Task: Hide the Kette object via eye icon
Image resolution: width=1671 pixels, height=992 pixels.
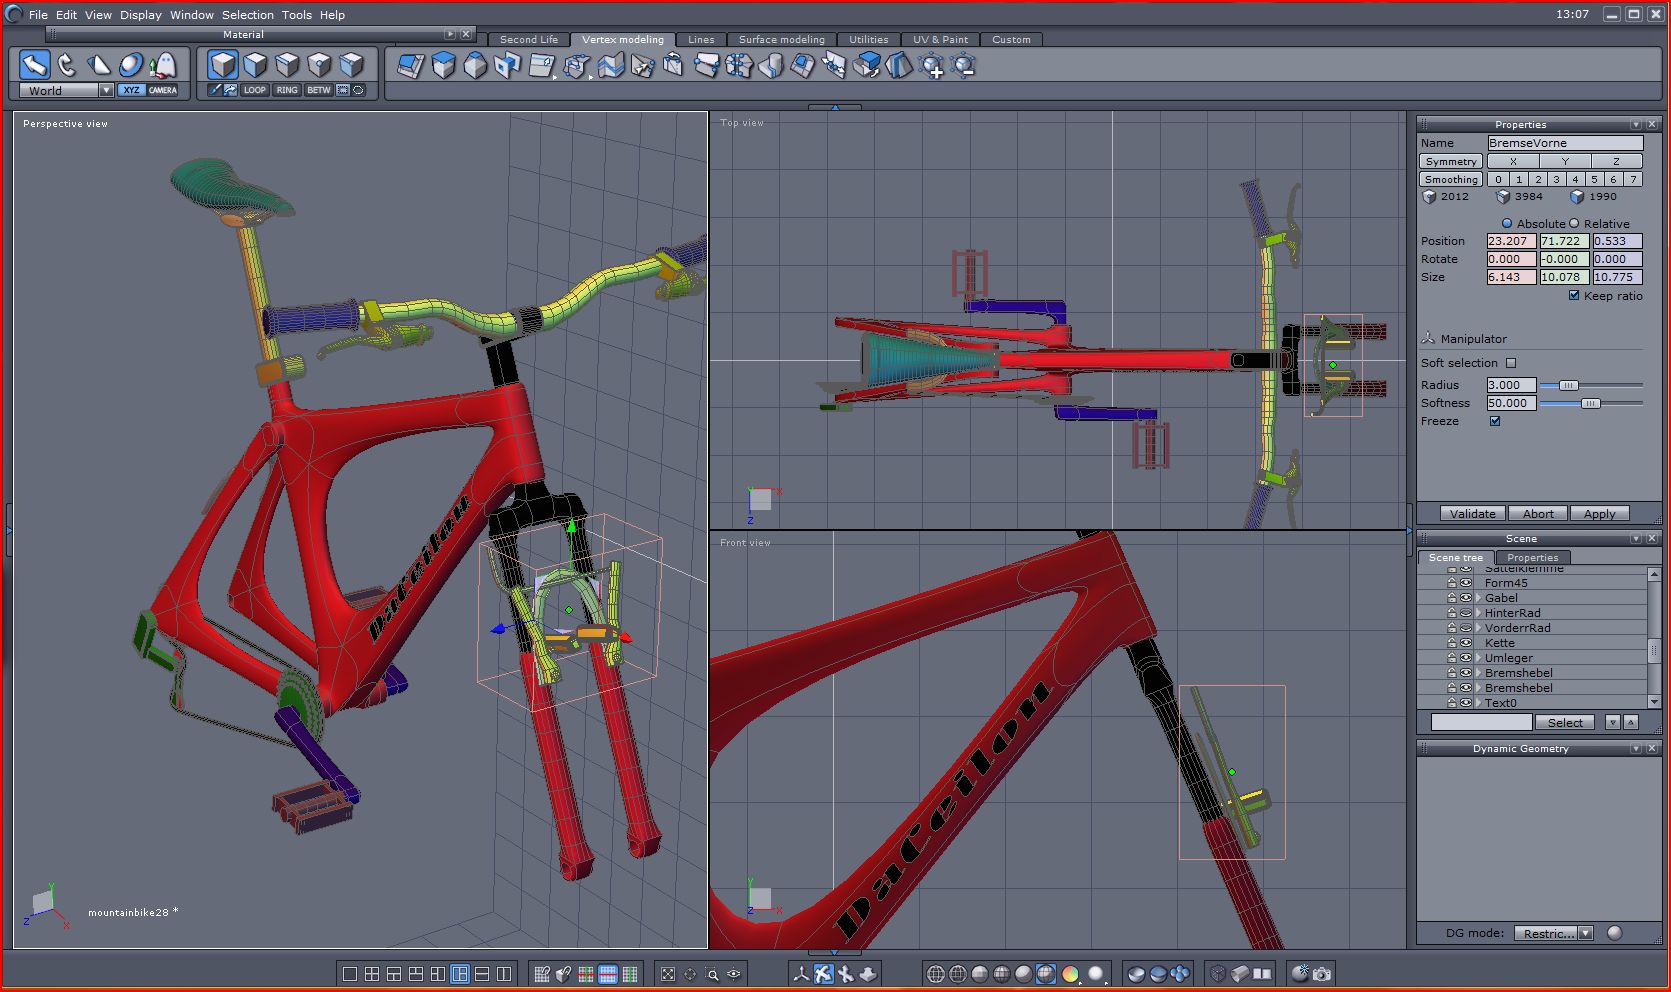Action: [1466, 643]
